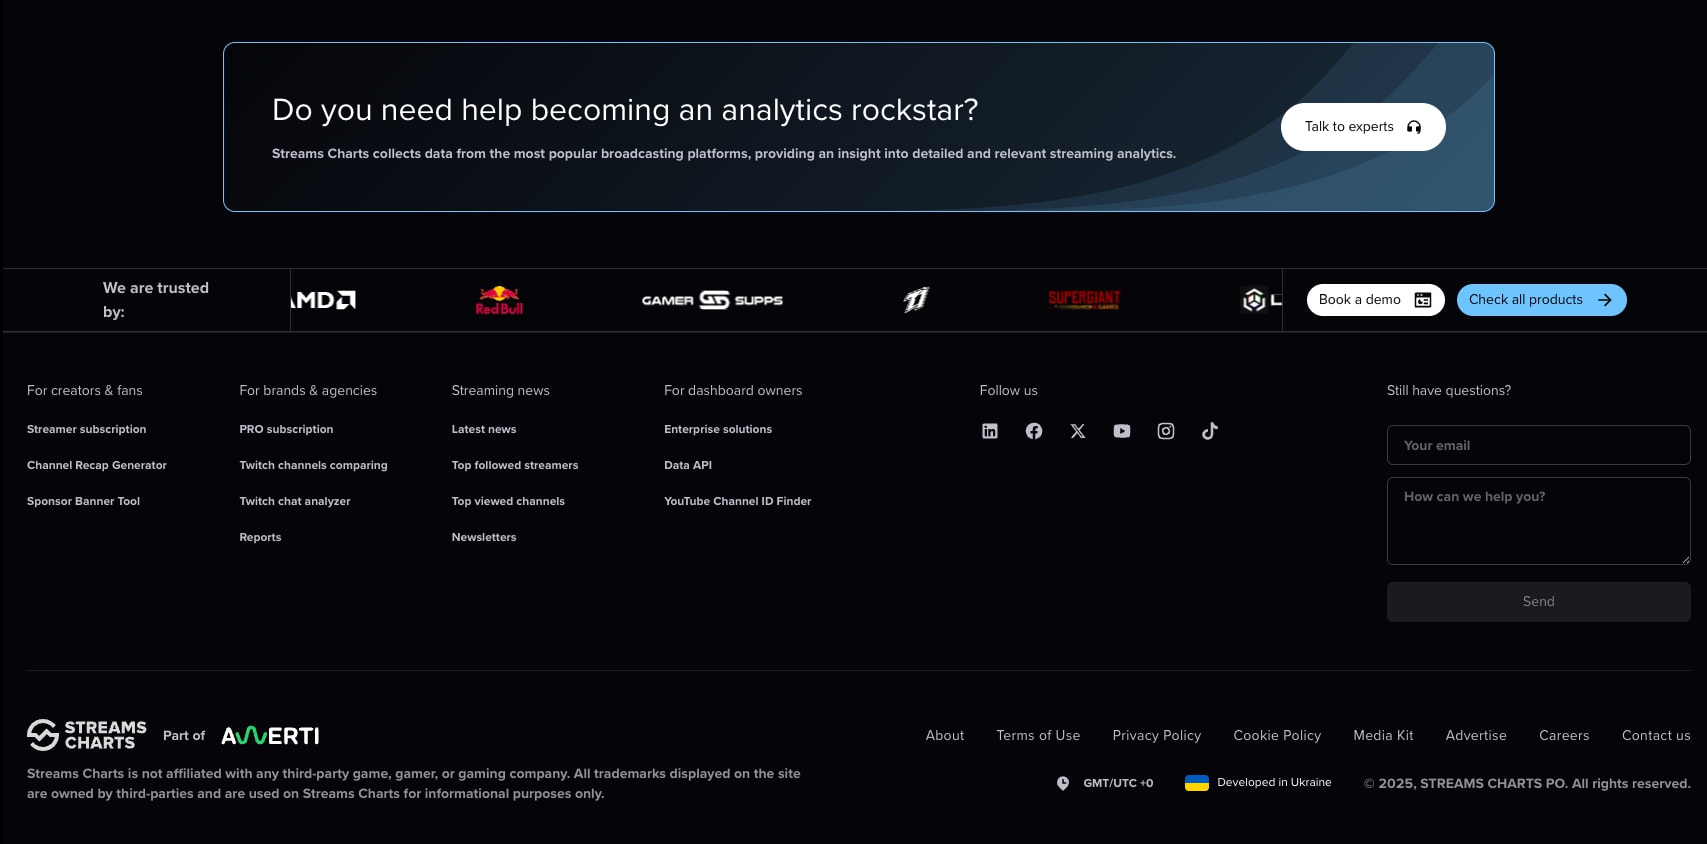The height and width of the screenshot is (844, 1707).
Task: Open Top viewed channels link
Action: (508, 501)
